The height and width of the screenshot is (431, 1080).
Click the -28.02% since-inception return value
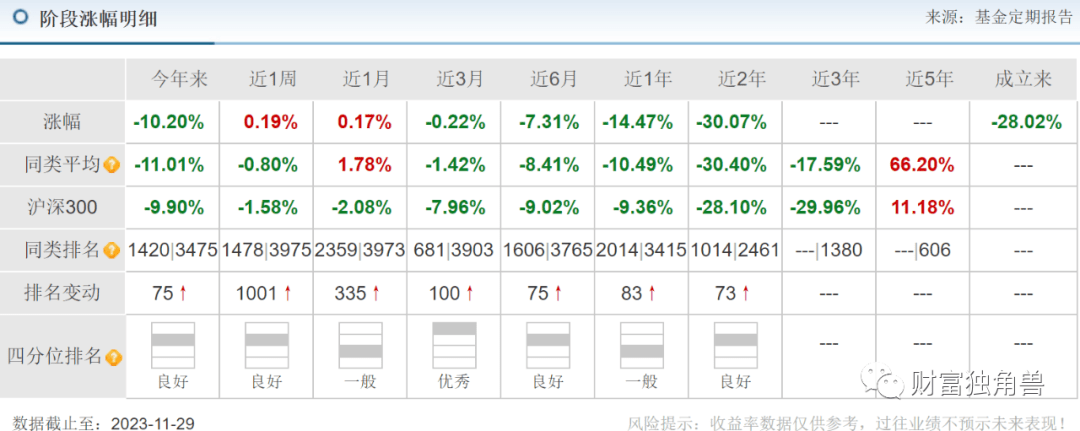click(x=1026, y=123)
